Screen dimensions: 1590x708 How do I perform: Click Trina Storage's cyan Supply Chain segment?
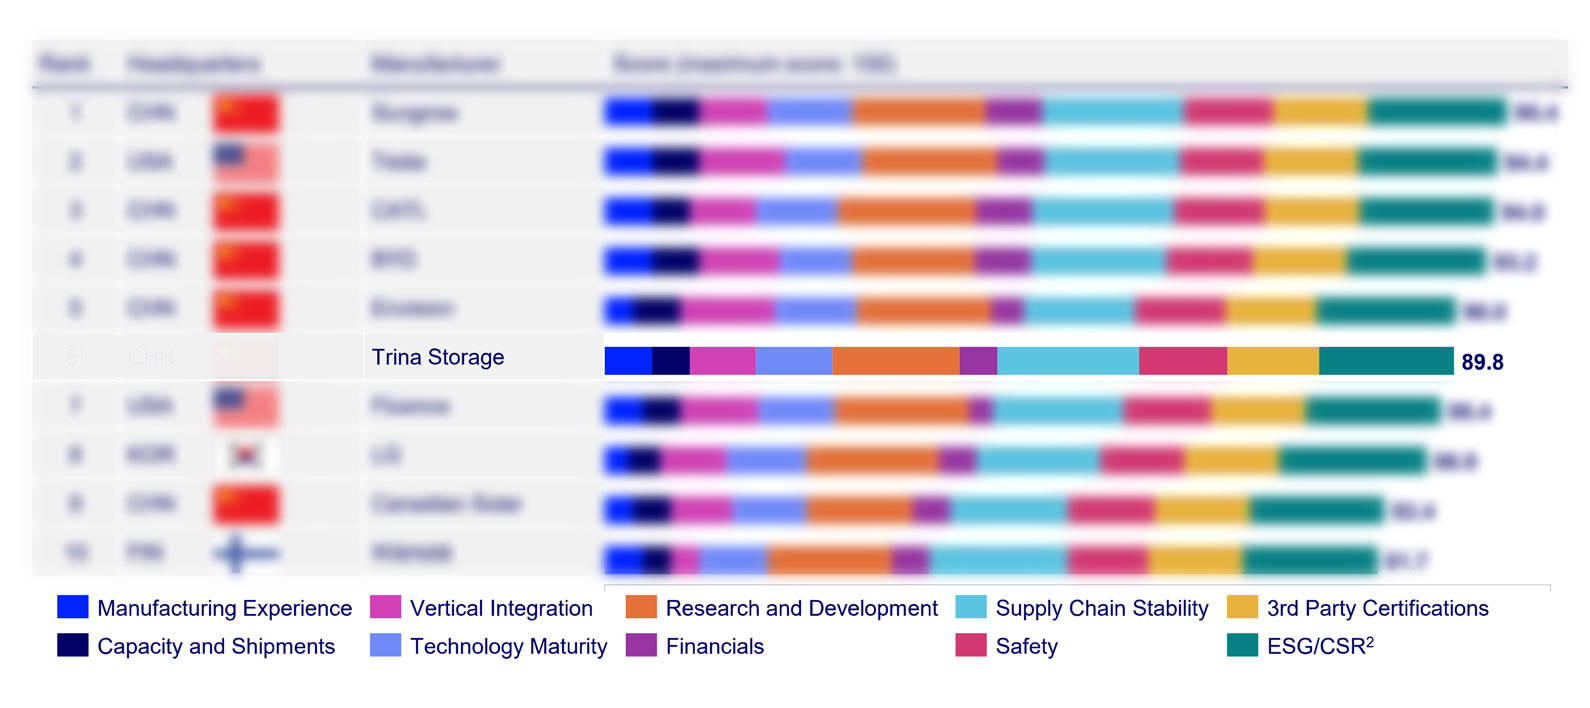click(1068, 361)
